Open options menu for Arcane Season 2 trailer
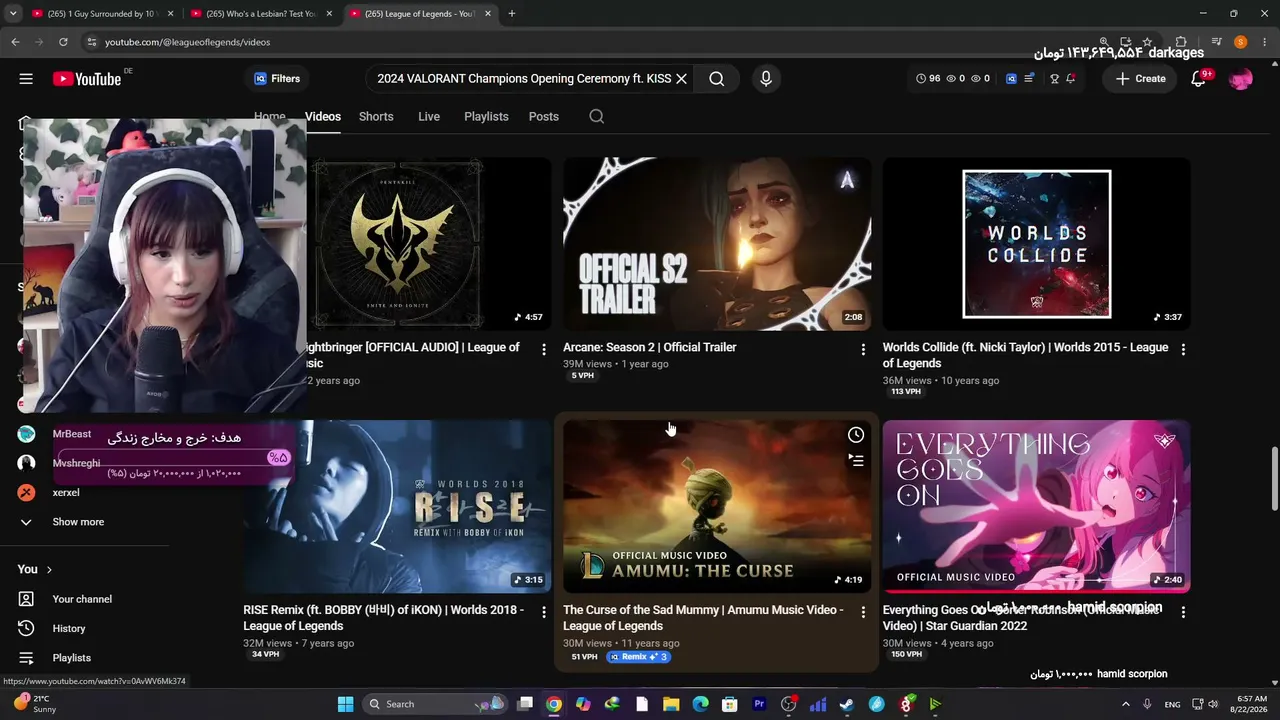 [x=863, y=349]
